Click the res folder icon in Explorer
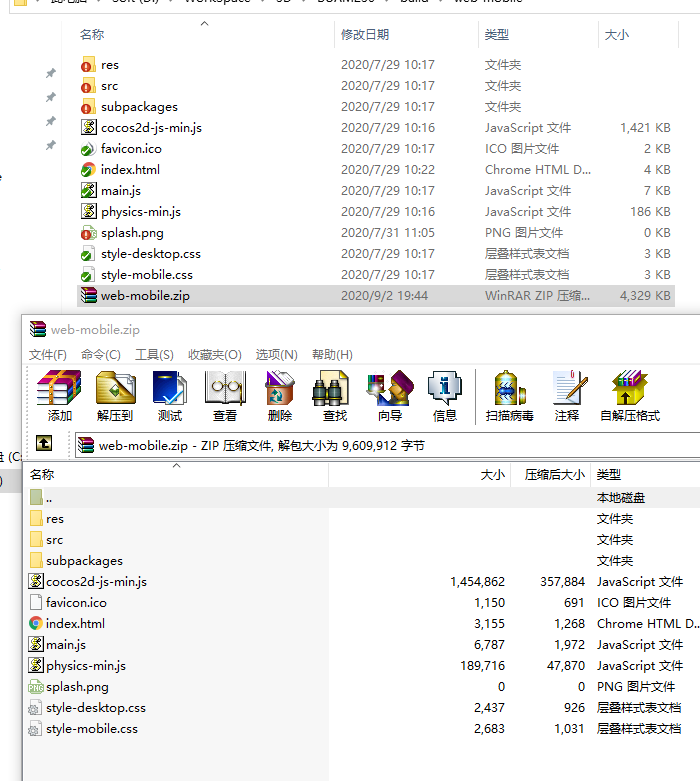 pyautogui.click(x=88, y=65)
